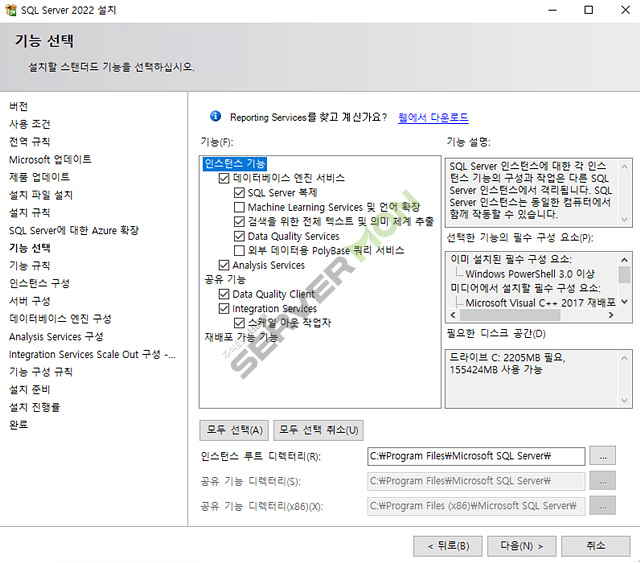Select the 제품 업데이트 step
Viewport: 640px width, 563px height.
pos(40,177)
